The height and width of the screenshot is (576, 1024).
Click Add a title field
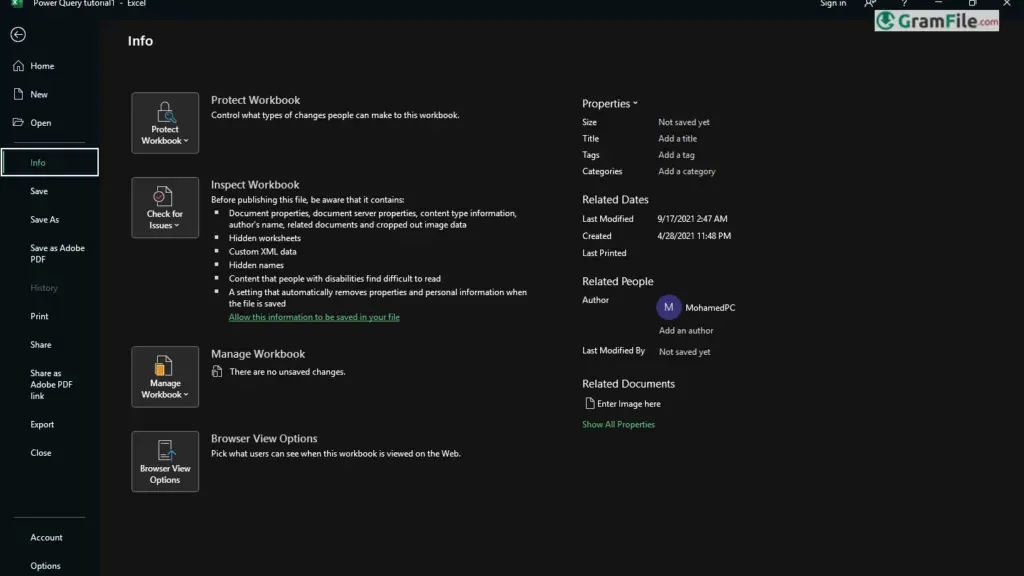pyautogui.click(x=677, y=138)
